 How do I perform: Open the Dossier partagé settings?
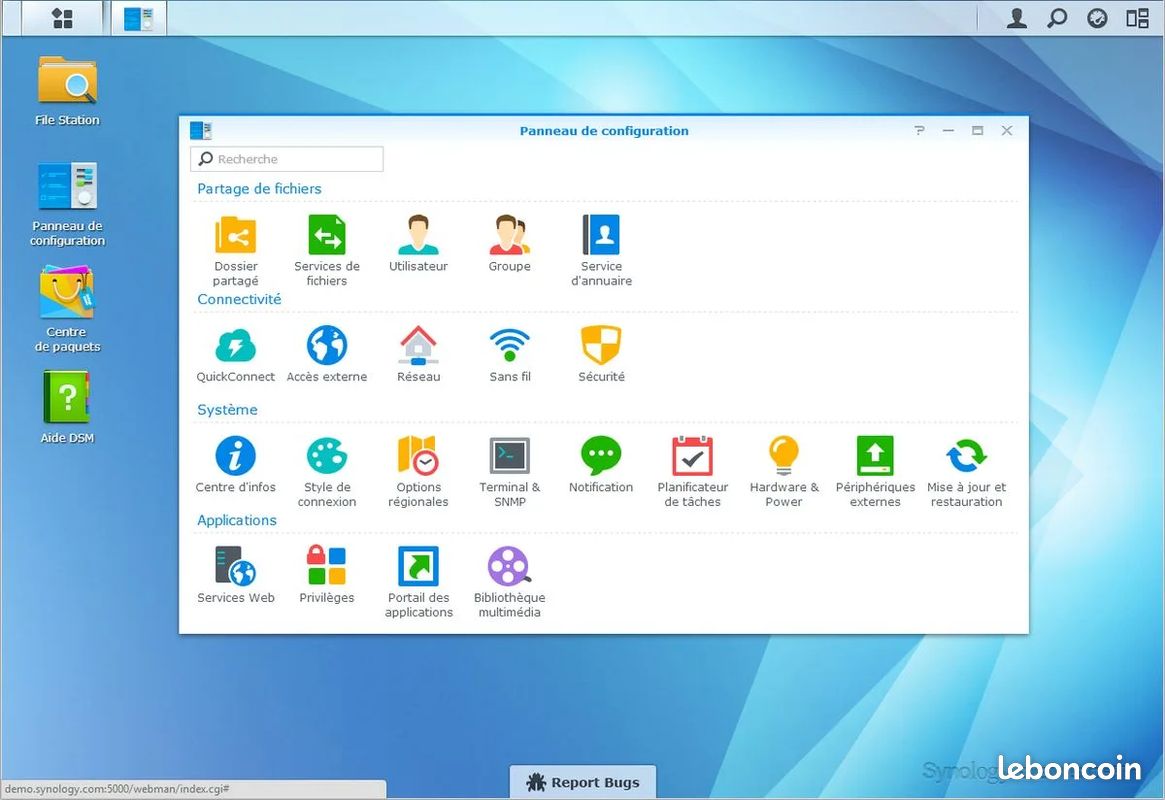236,238
